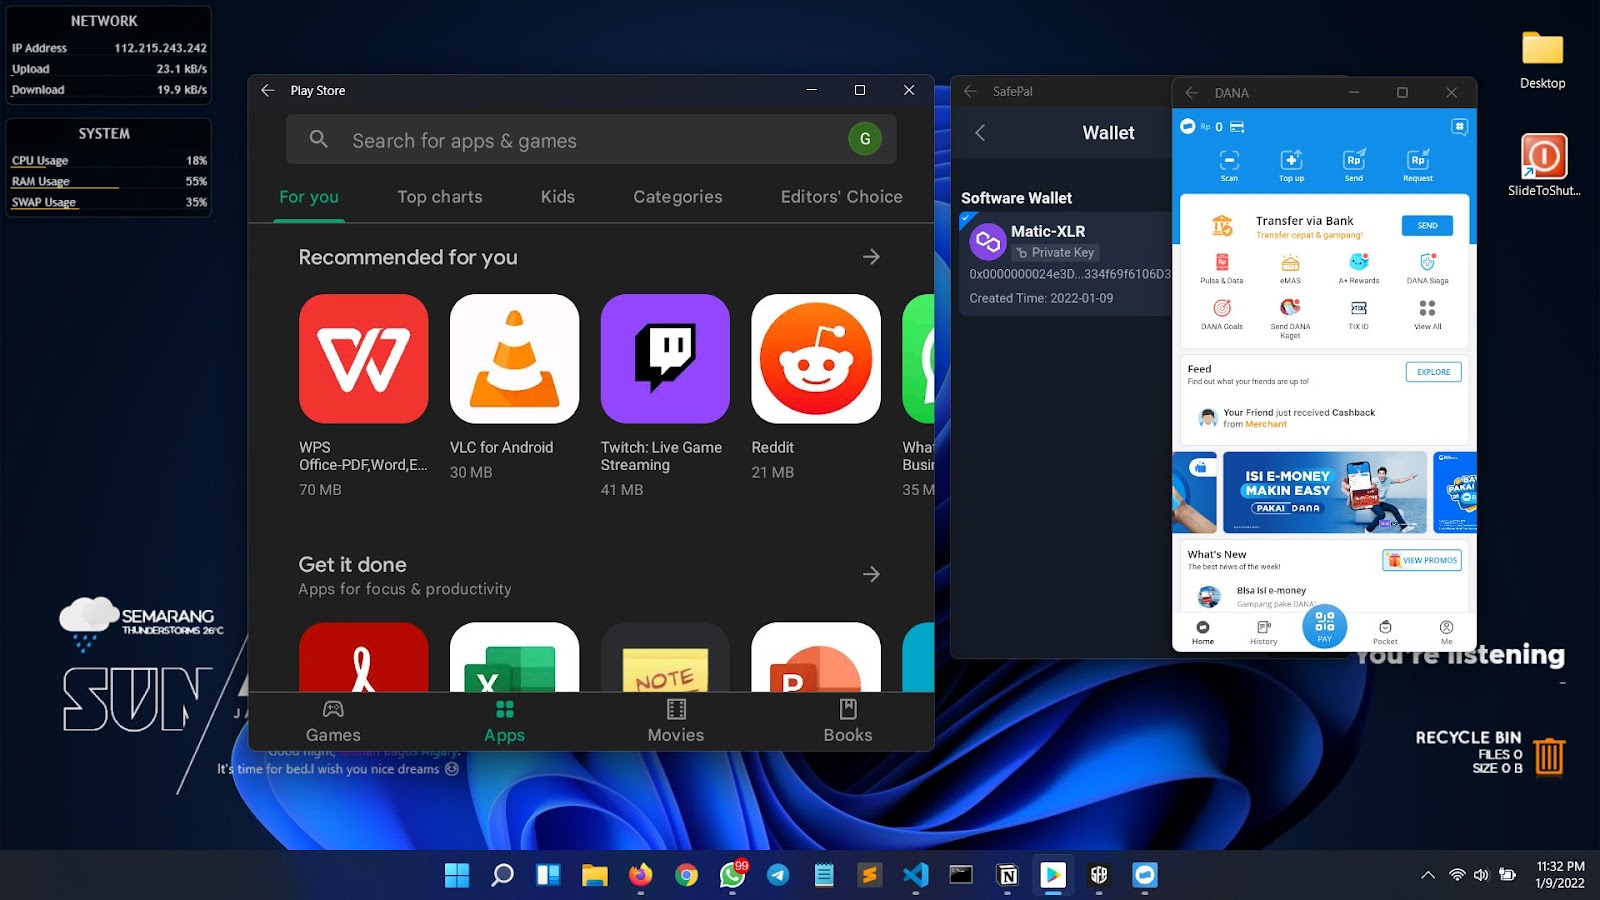Open DANA inbox icon at top right
The image size is (1600, 900).
point(1459,126)
